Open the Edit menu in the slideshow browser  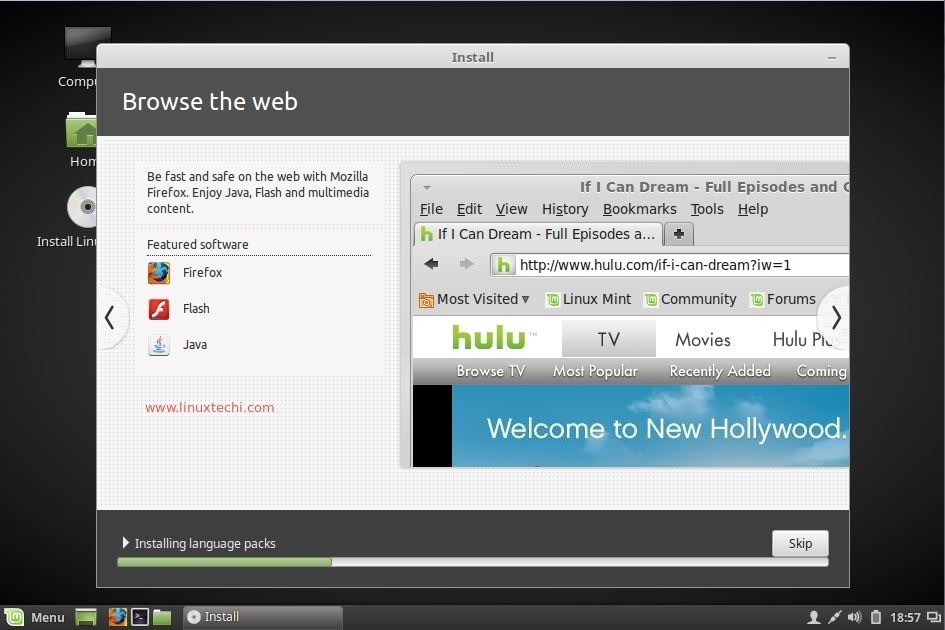pyautogui.click(x=469, y=209)
